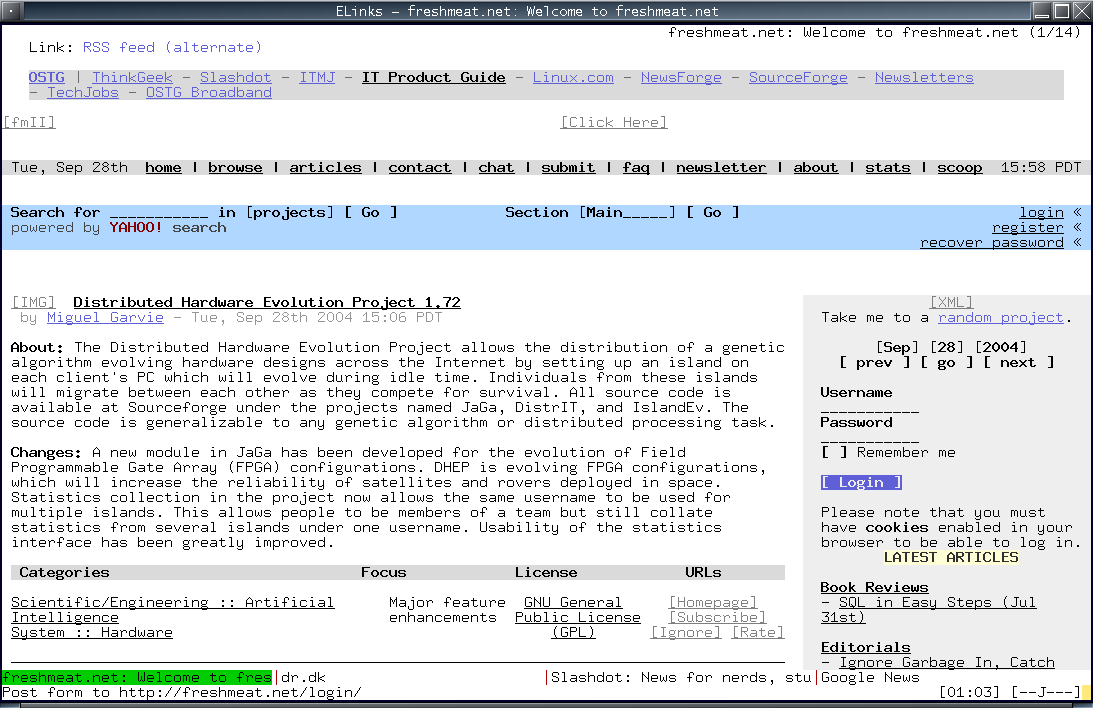Follow the random project link
Image resolution: width=1093 pixels, height=708 pixels.
[1001, 318]
